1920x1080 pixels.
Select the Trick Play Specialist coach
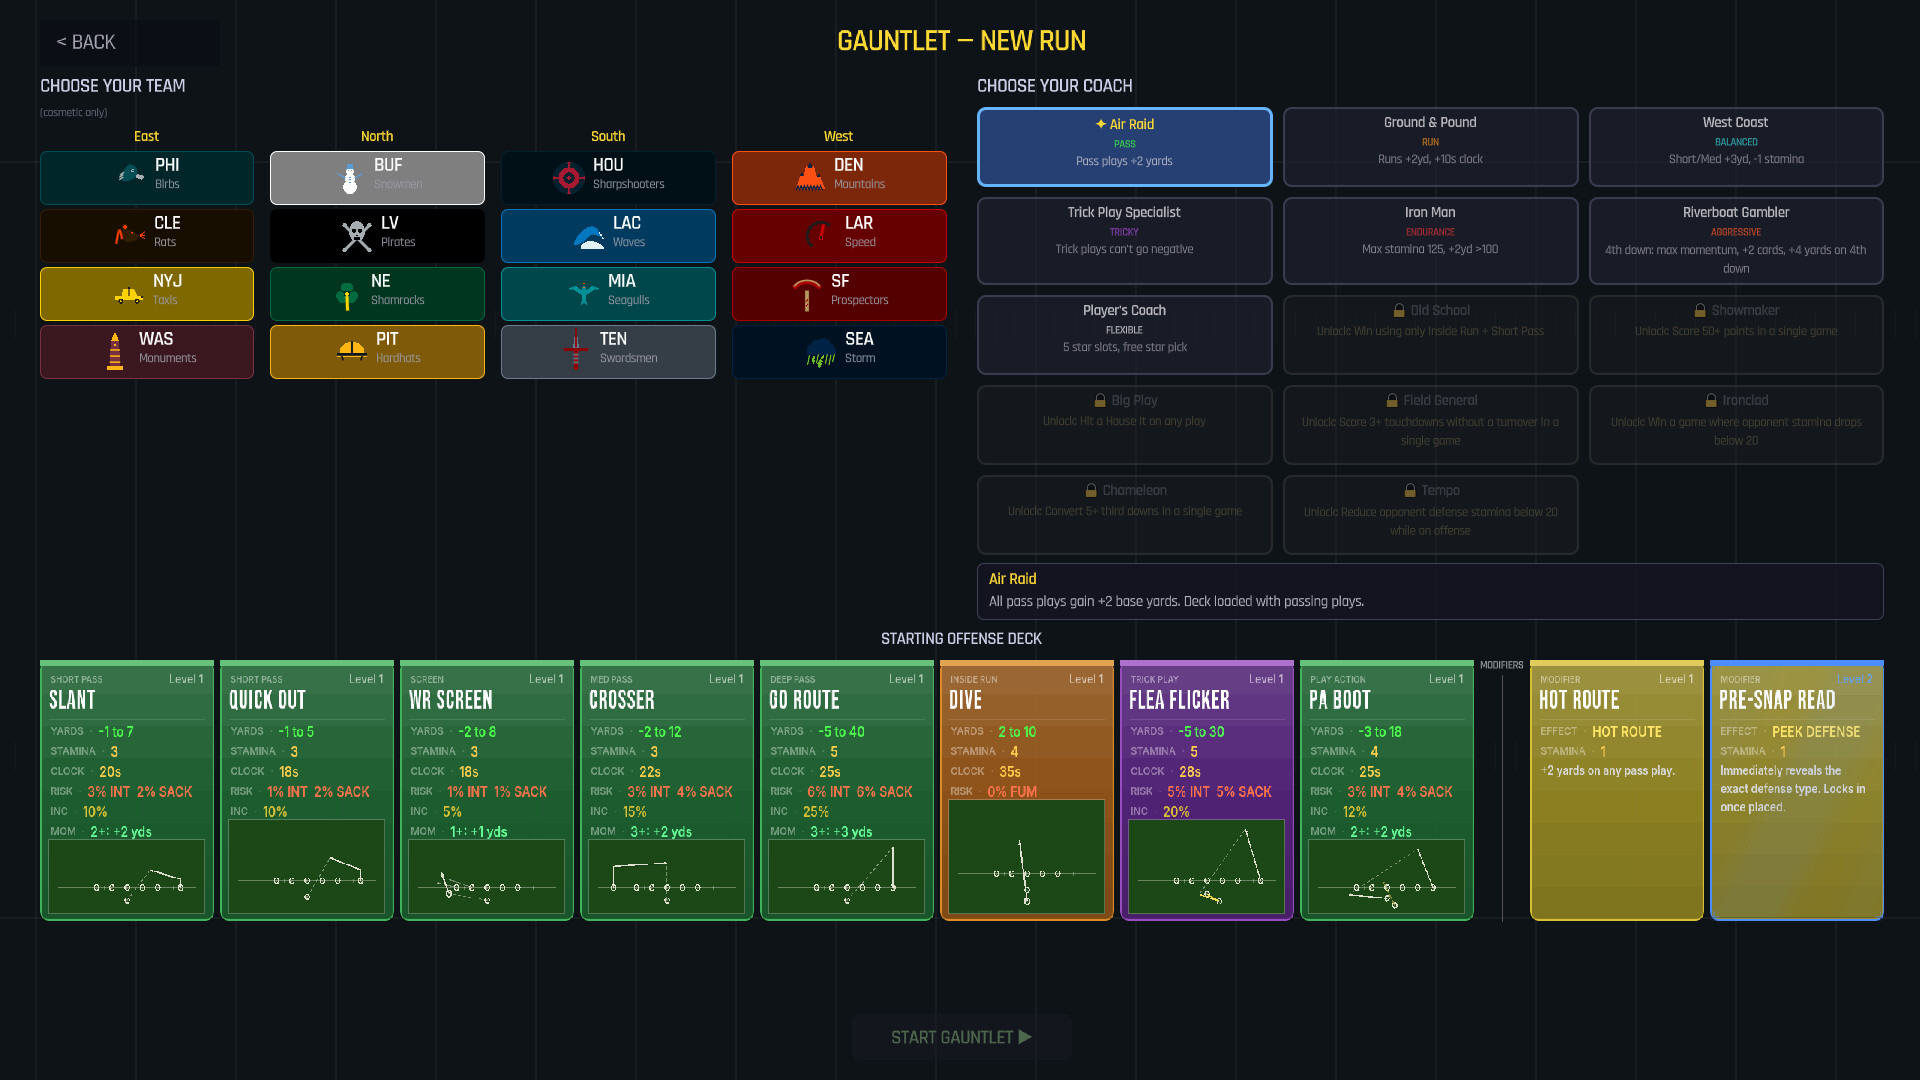tap(1124, 240)
